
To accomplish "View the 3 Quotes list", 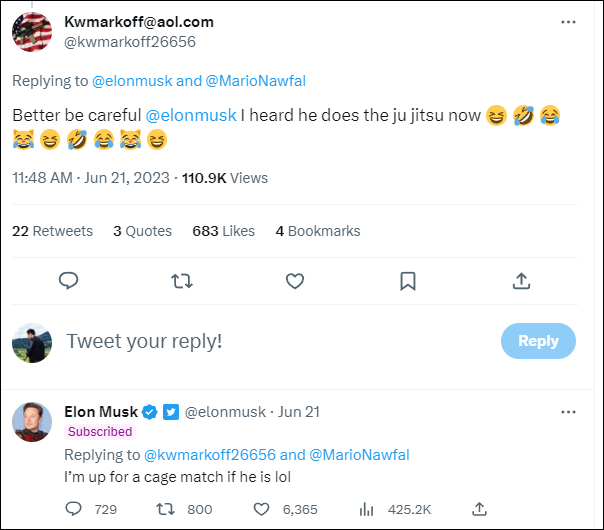I will 142,231.
